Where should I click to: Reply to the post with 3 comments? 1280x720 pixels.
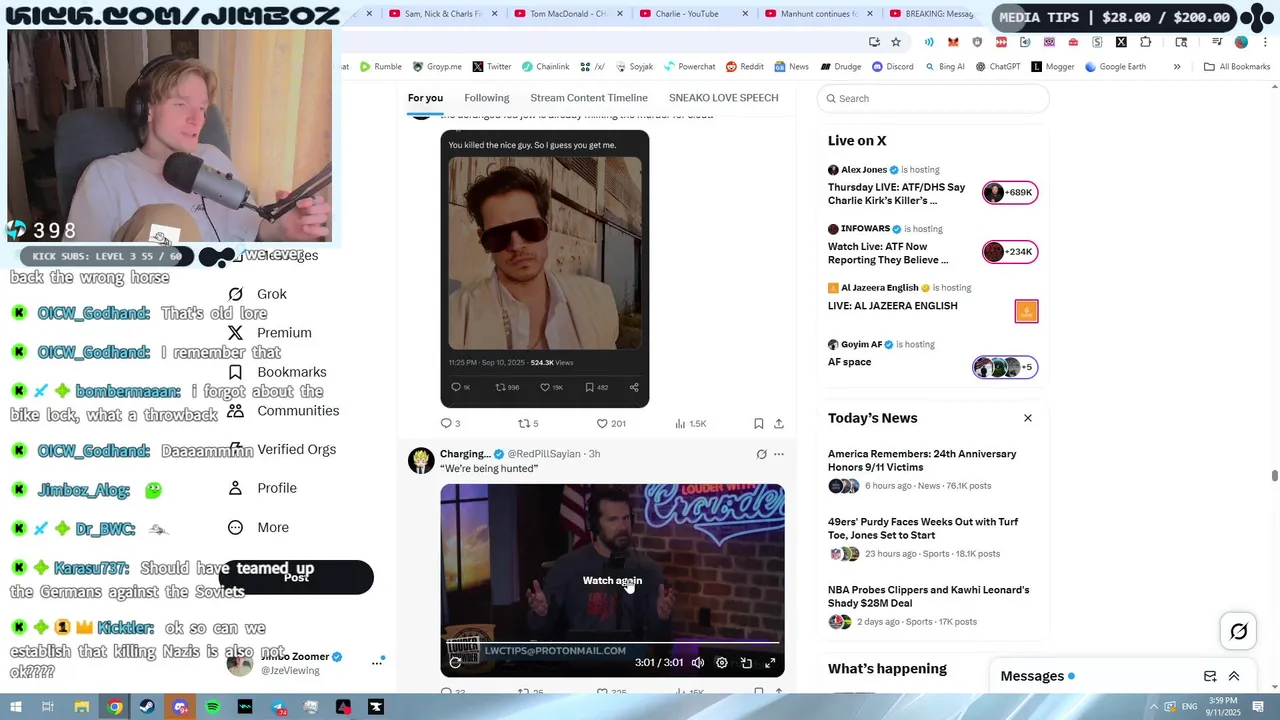450,423
